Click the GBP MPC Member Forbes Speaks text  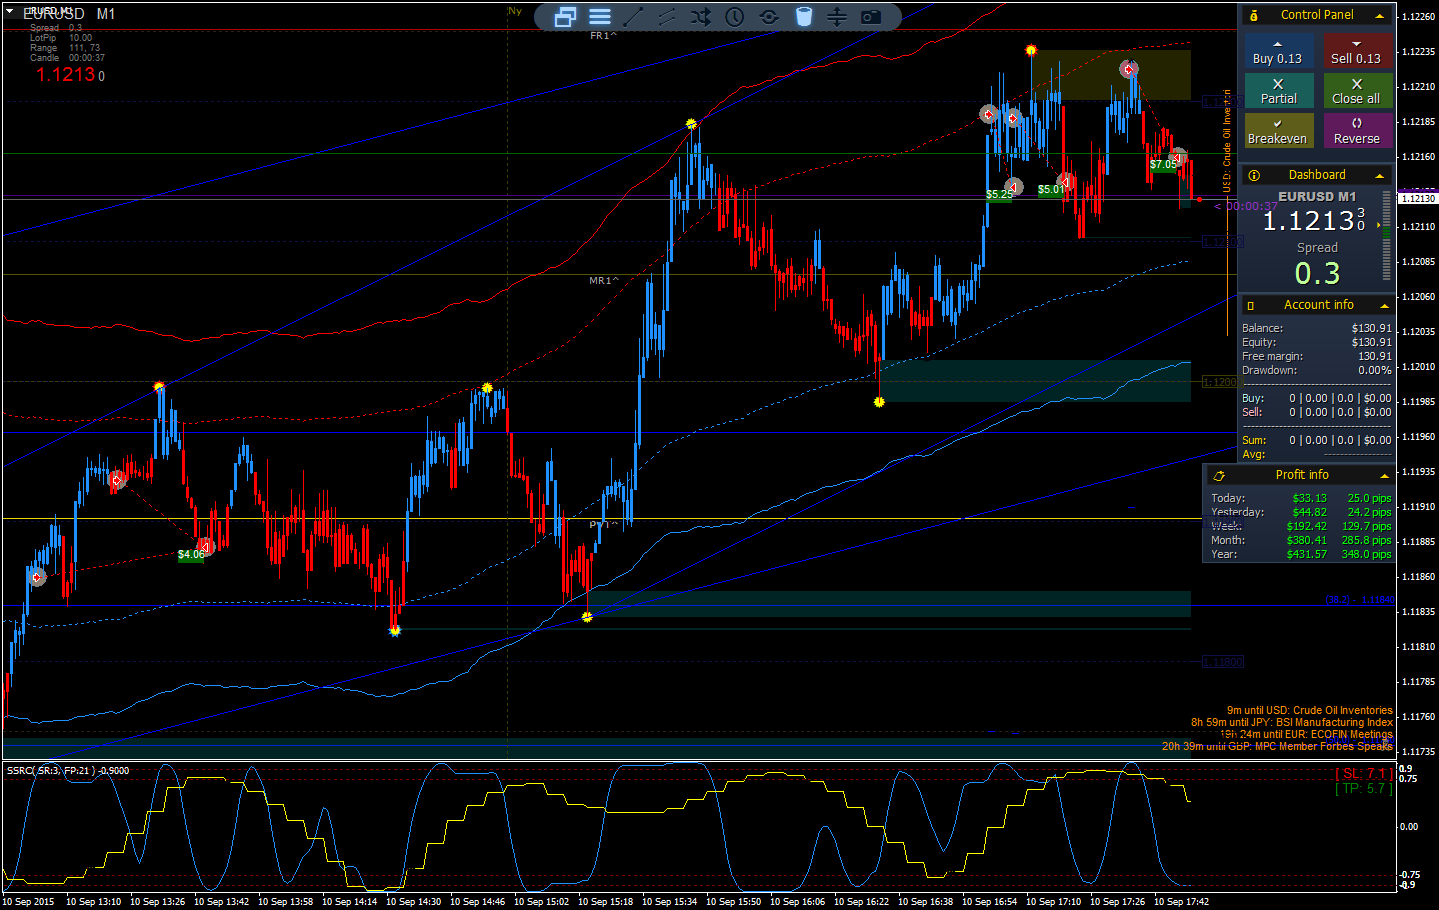(x=1277, y=747)
